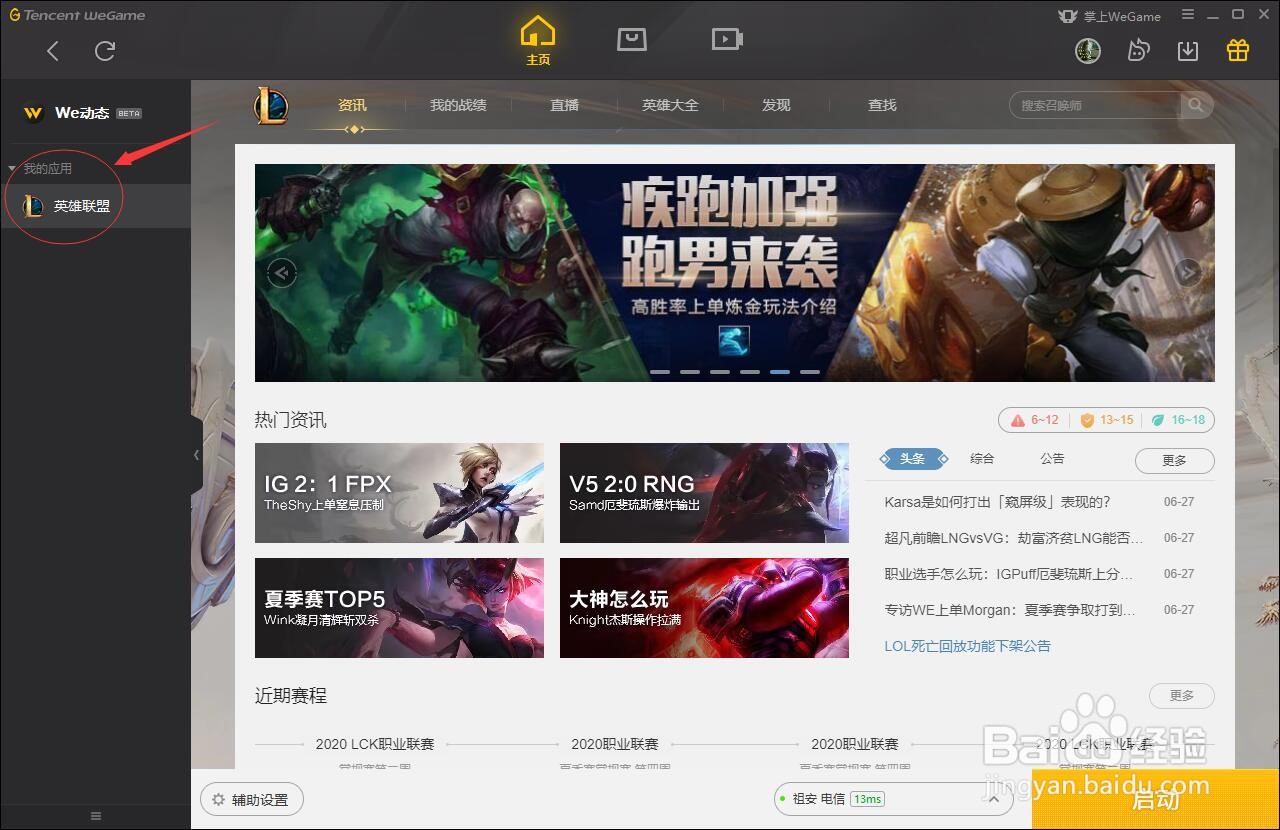1280x830 pixels.
Task: Select the fifth highlighted banner indicator
Action: point(780,372)
